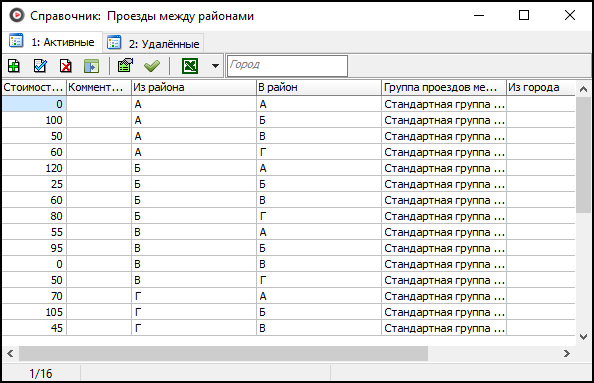The width and height of the screenshot is (594, 383).
Task: Click the empty comment cell in the 100 row
Action: coord(99,120)
